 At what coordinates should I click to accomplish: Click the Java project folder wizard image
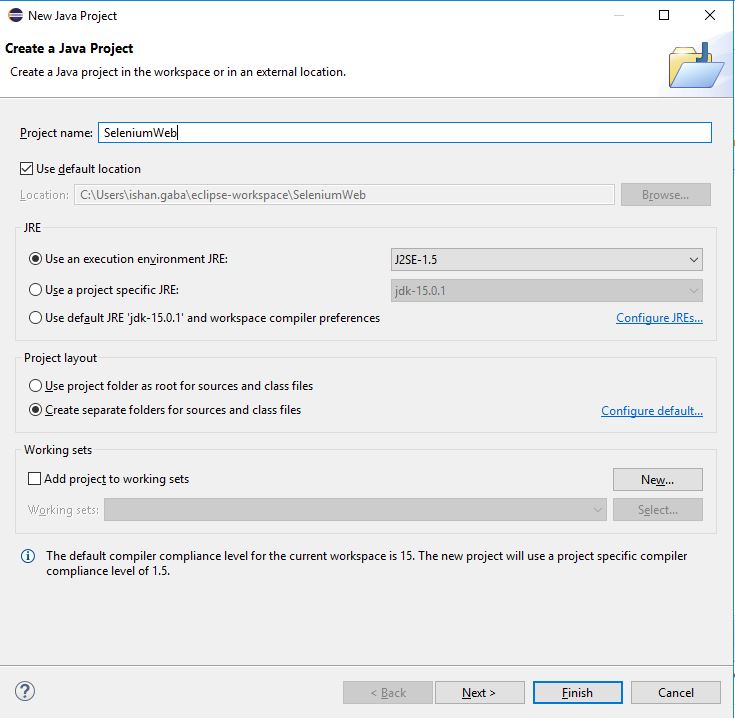tap(697, 65)
